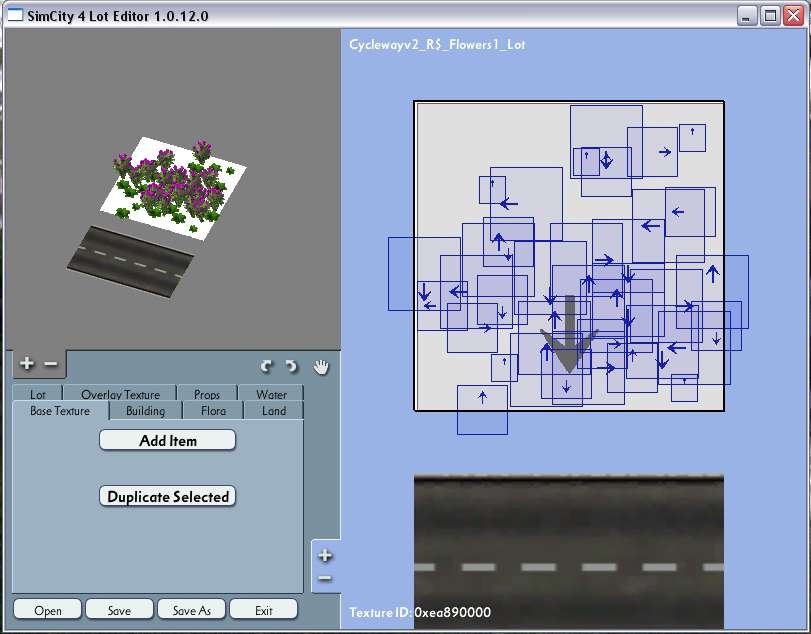The height and width of the screenshot is (634, 811).
Task: Select the Cyclewayv2_R$_Flowers1_Lot title text
Action: (x=437, y=44)
